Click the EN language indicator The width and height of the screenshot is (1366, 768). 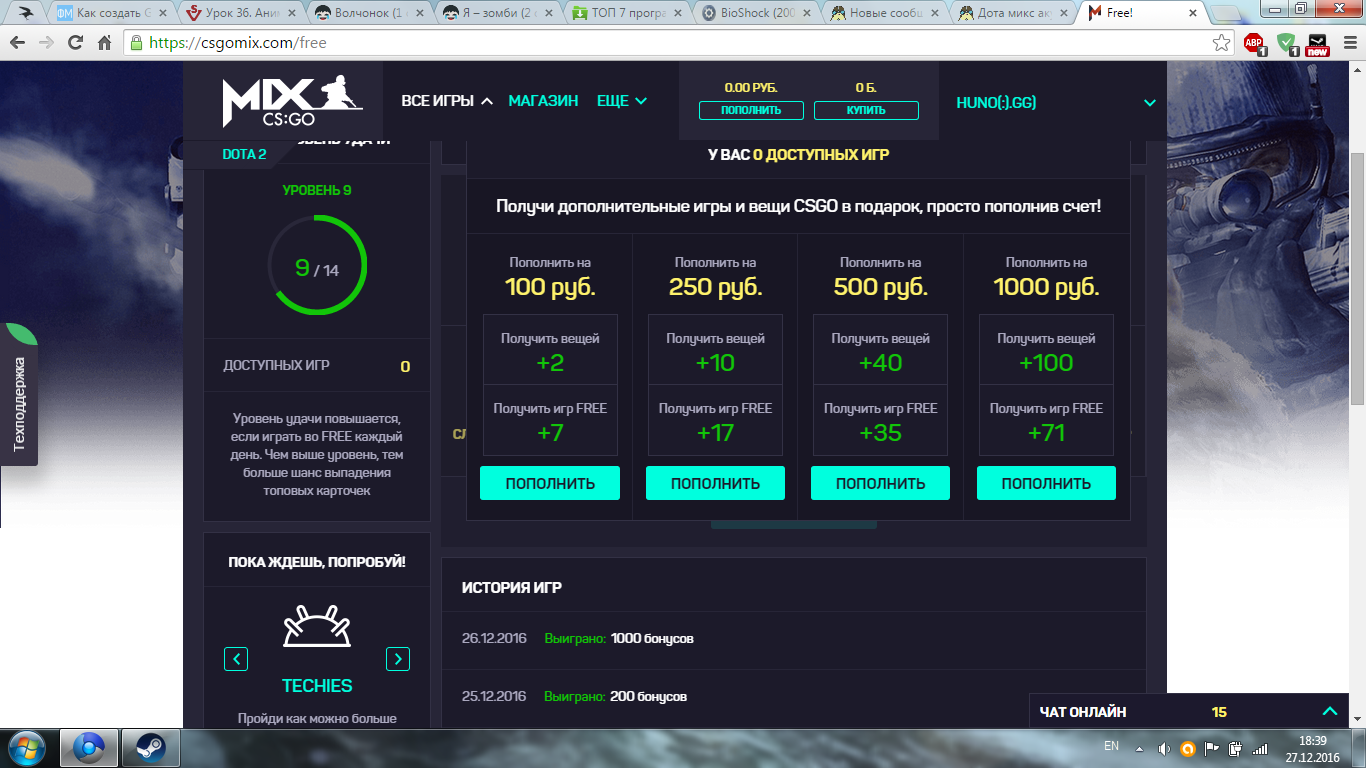pyautogui.click(x=1111, y=746)
